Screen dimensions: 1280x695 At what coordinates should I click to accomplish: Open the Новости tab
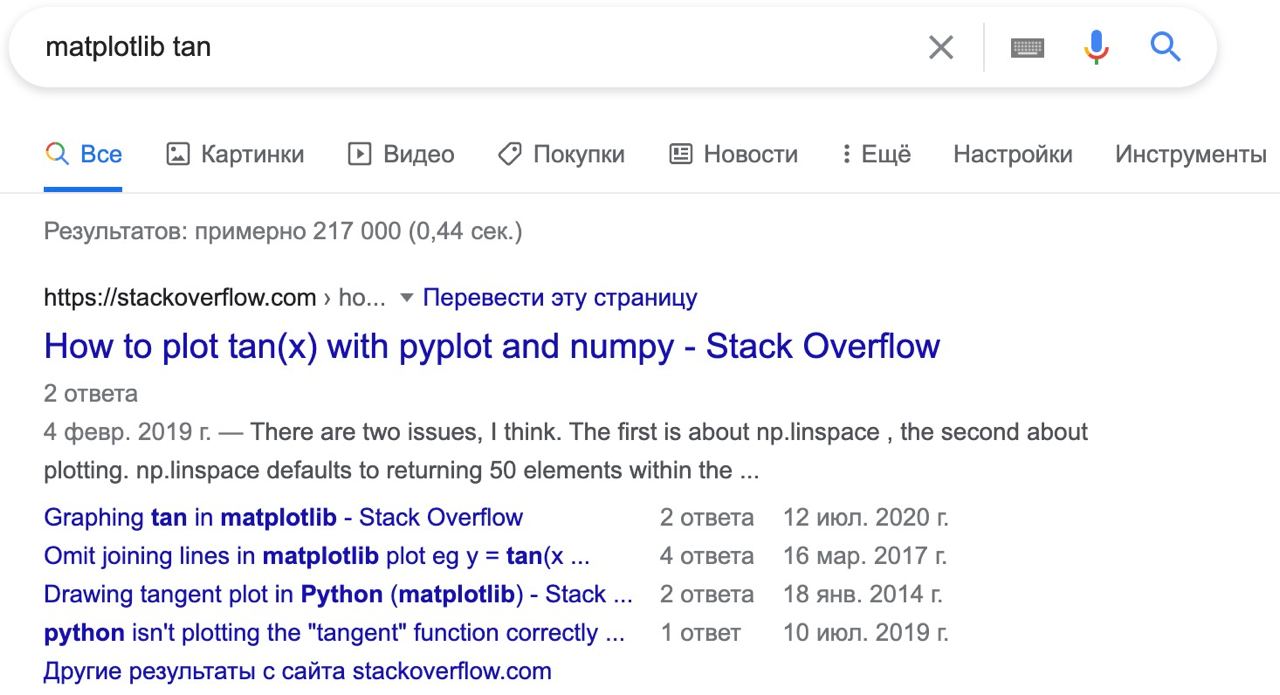tap(733, 155)
